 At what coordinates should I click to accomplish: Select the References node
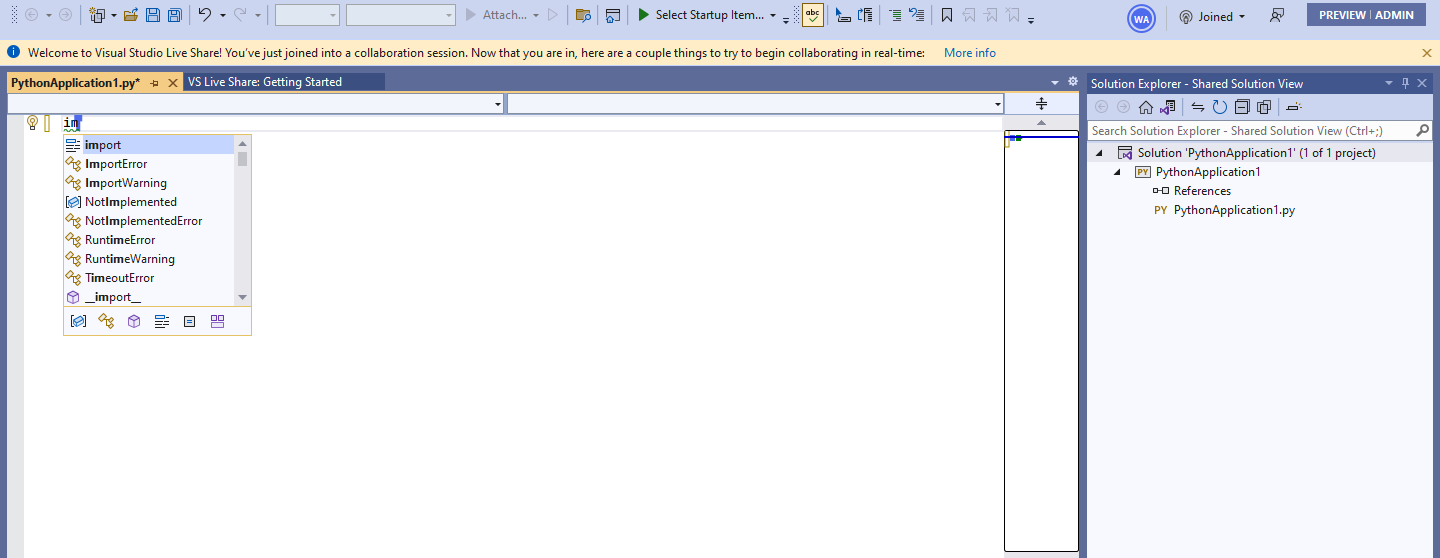1202,191
